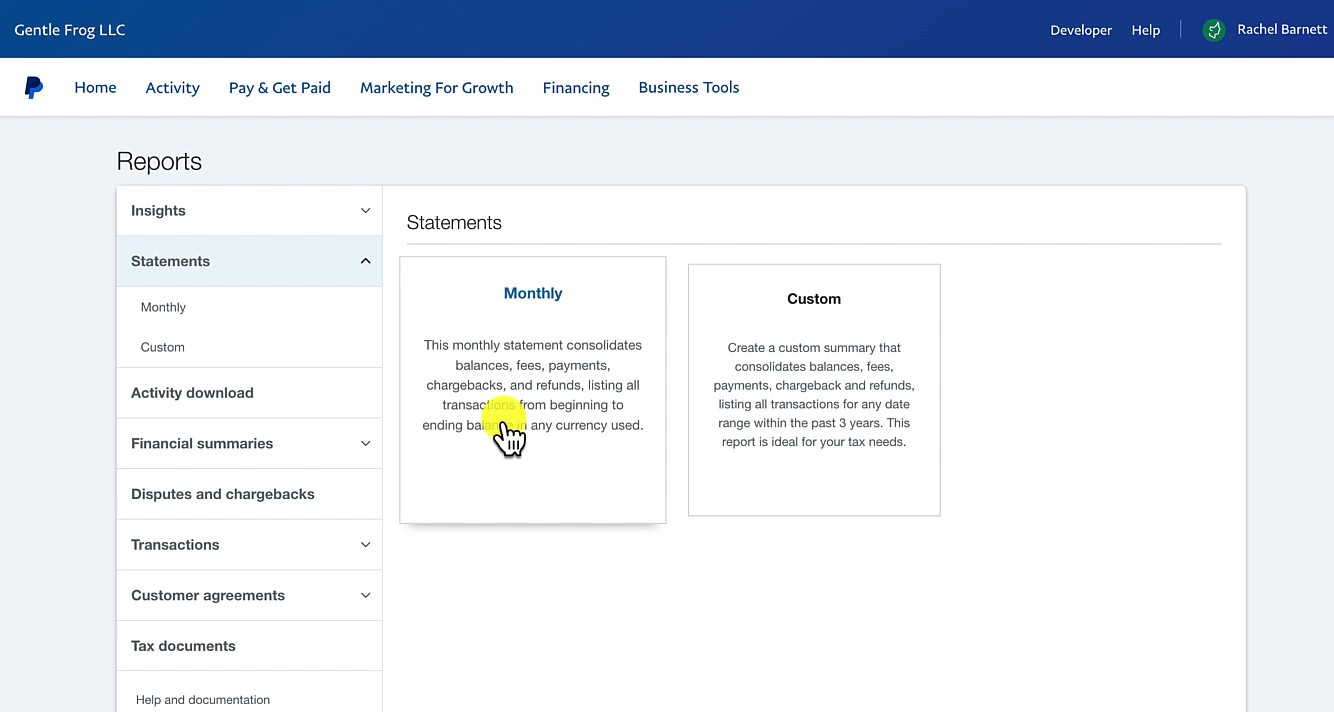Open Pay & Get Paid menu
Screen dimensions: 1334x712
pos(280,88)
